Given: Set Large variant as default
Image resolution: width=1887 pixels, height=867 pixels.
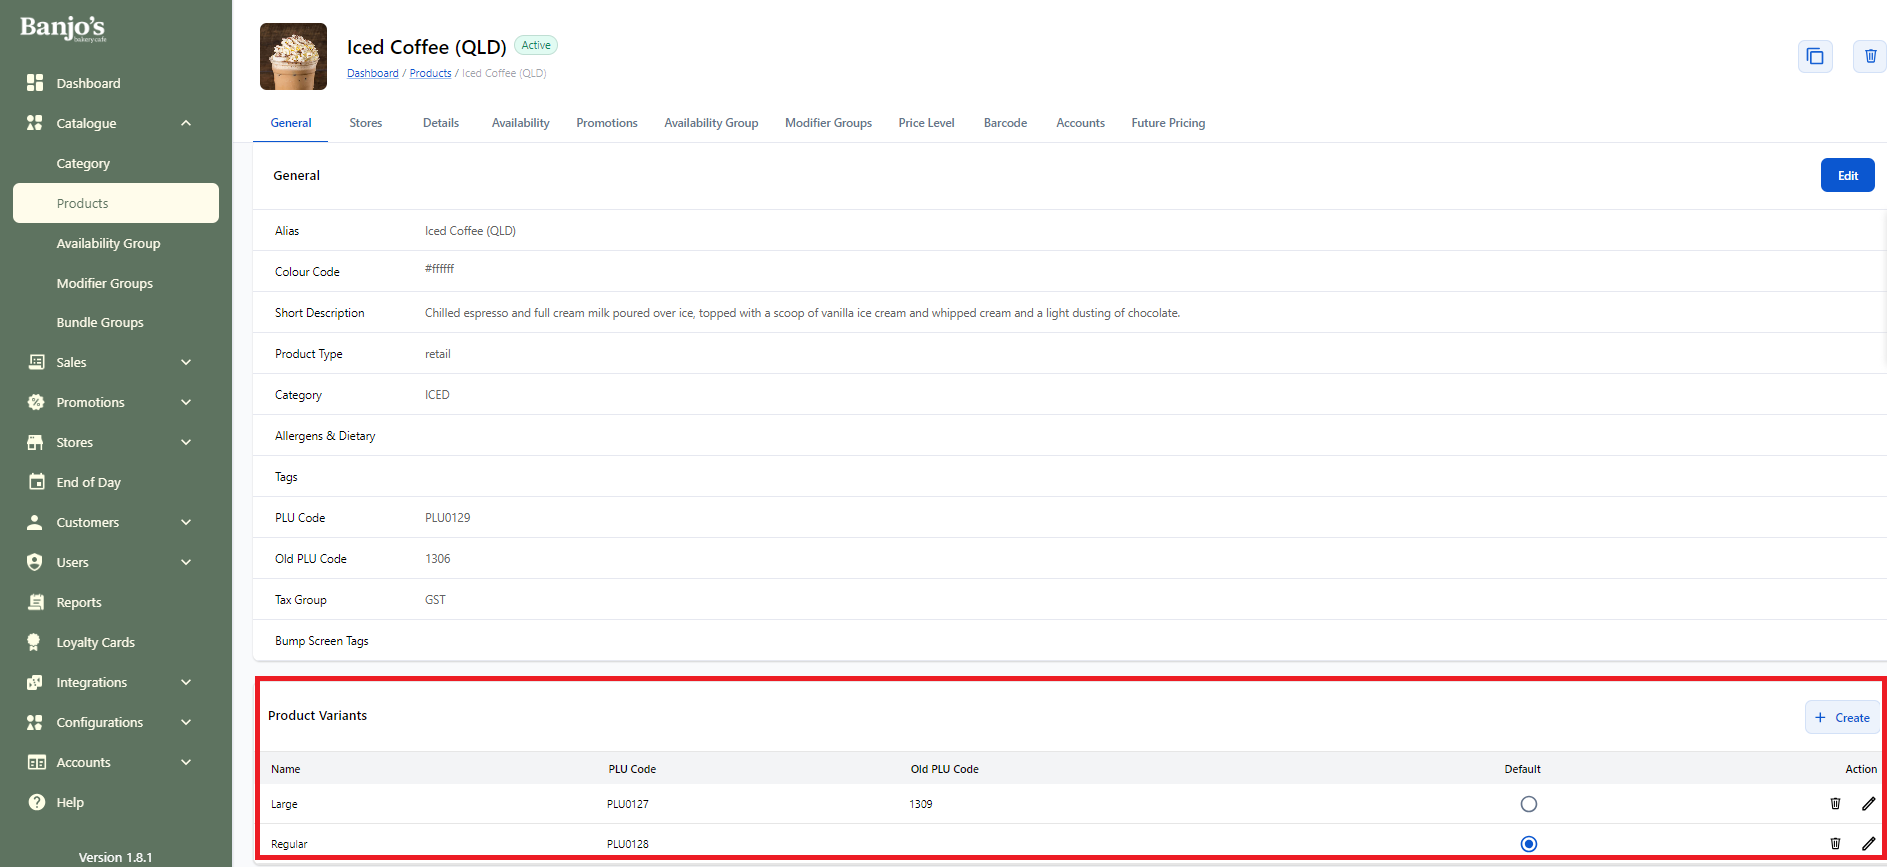Looking at the screenshot, I should [x=1528, y=804].
